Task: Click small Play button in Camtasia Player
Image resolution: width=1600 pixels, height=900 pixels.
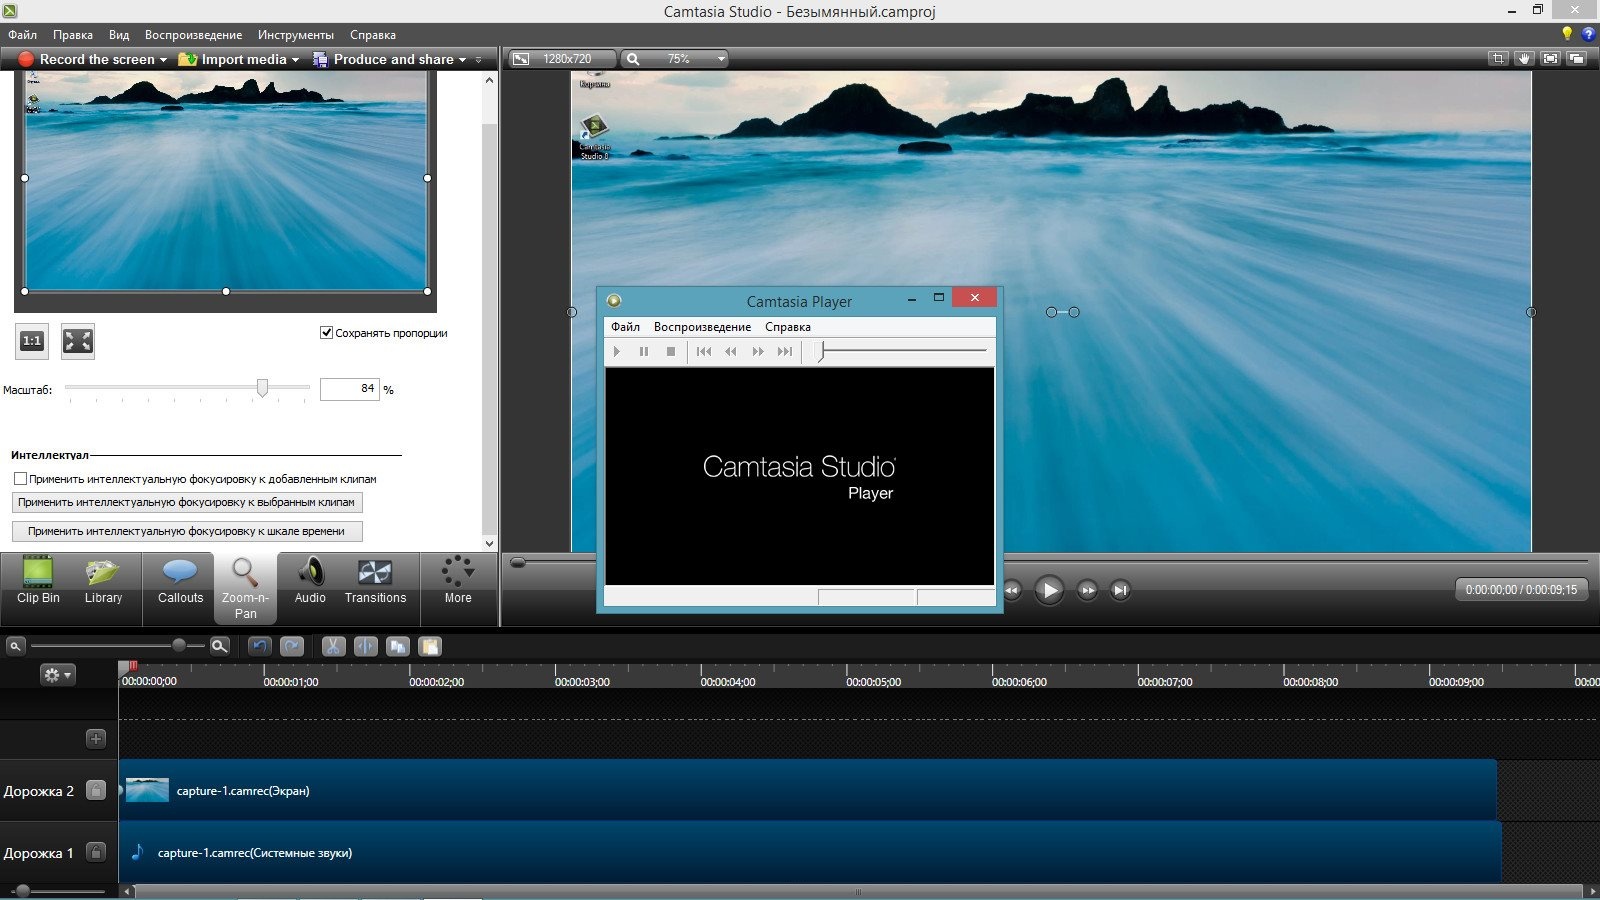Action: (617, 351)
